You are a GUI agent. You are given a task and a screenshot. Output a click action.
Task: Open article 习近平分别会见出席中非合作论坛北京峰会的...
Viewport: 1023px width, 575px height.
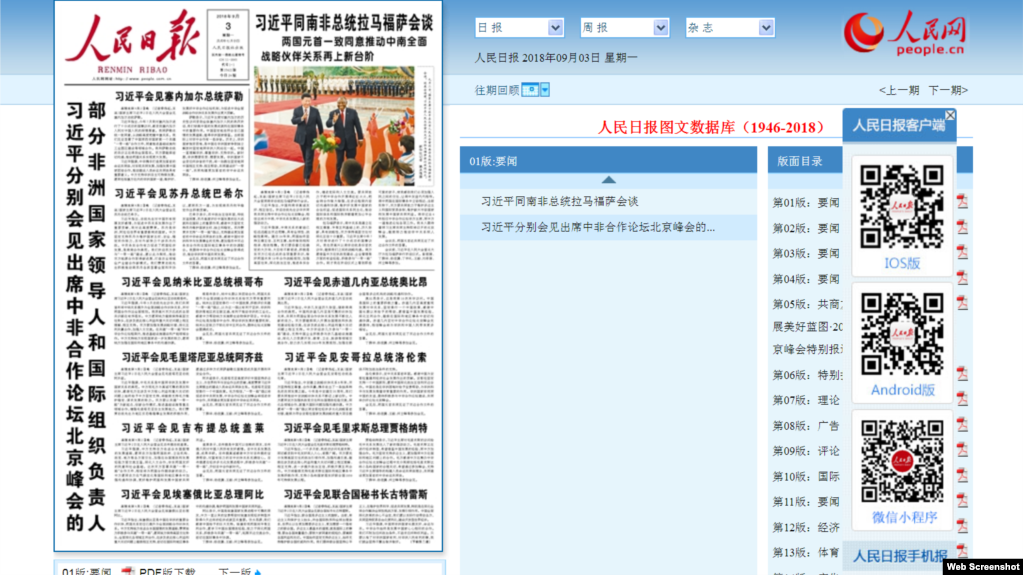(x=598, y=227)
